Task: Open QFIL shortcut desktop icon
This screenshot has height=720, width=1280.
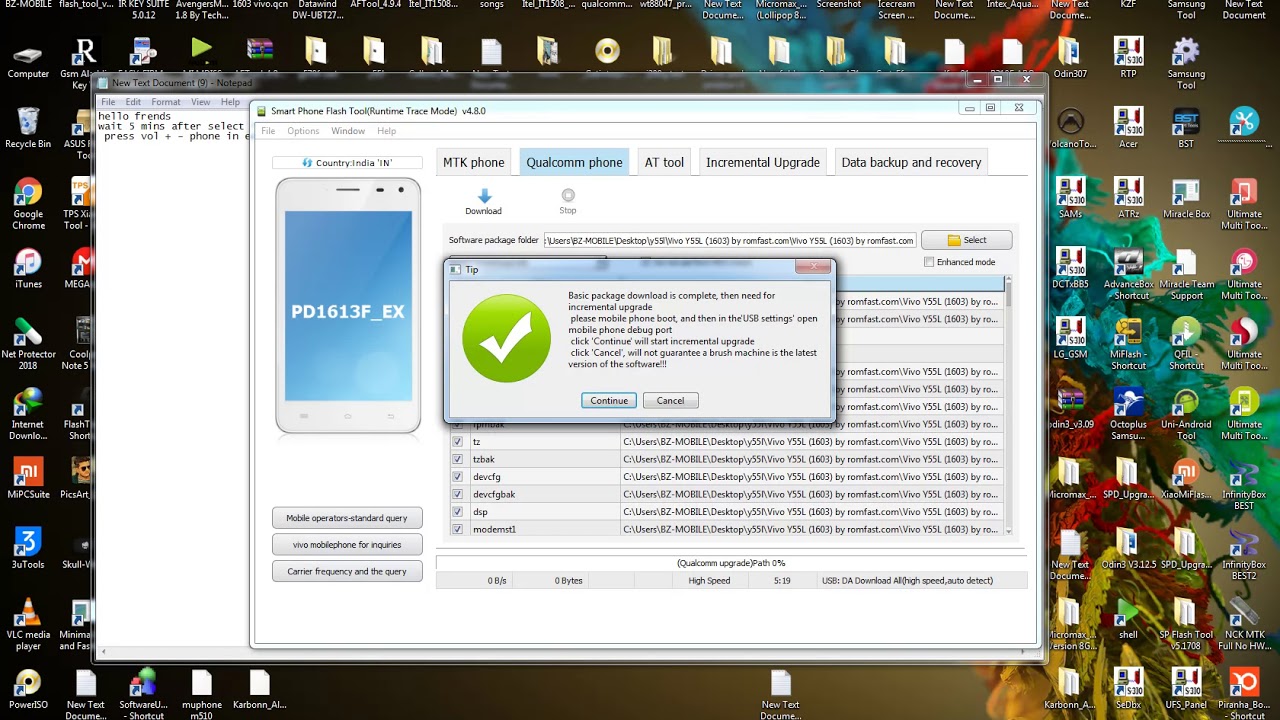Action: (x=1186, y=343)
